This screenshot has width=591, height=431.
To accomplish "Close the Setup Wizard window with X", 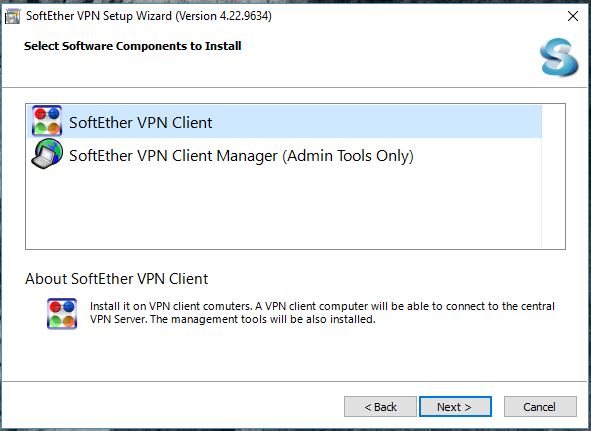I will [x=573, y=16].
